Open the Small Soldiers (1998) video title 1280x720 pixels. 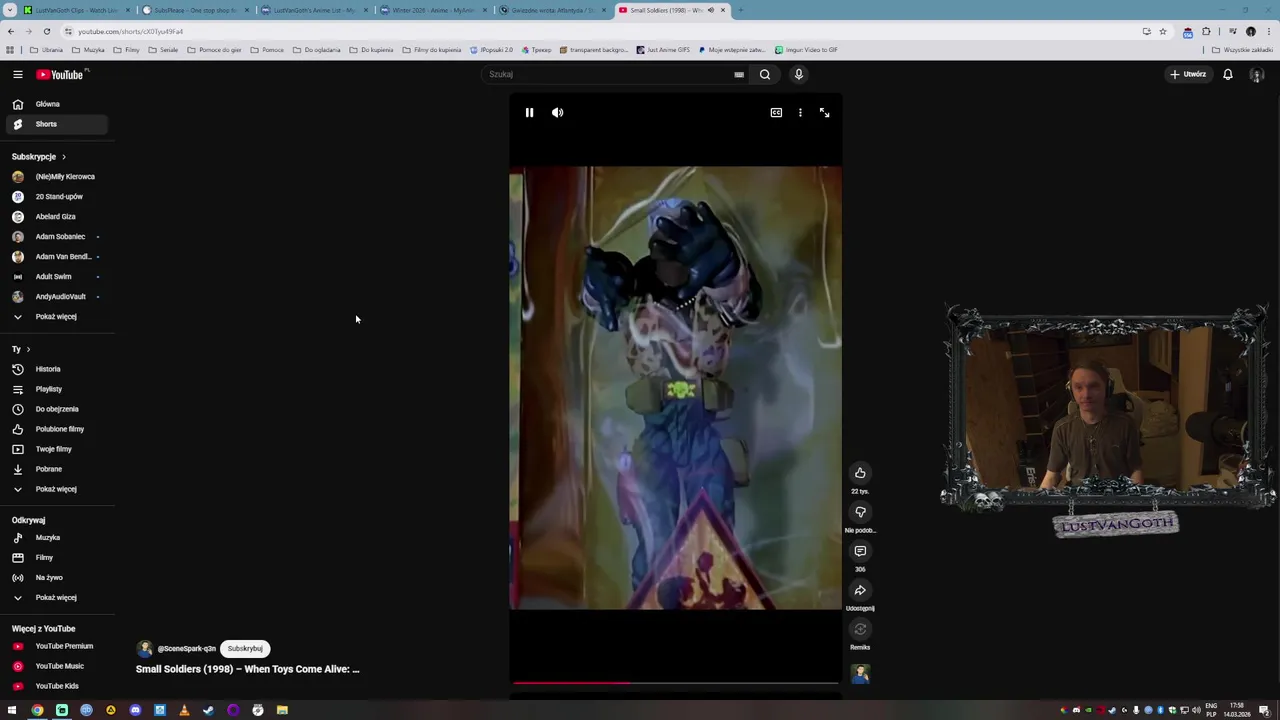click(x=247, y=669)
